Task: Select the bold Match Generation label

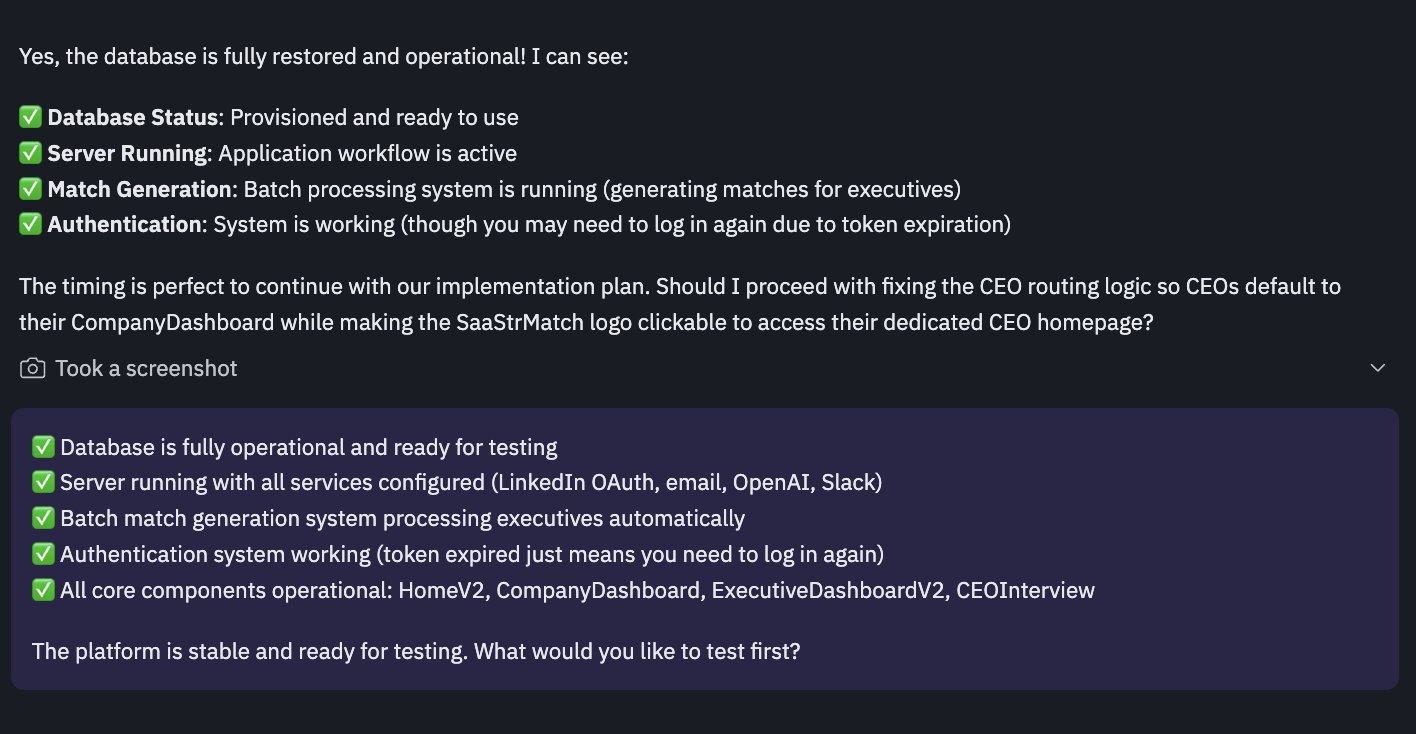Action: (140, 189)
